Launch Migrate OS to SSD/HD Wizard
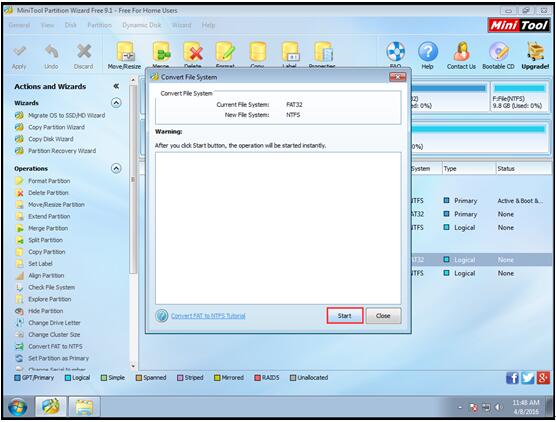556x422 pixels. [60, 115]
